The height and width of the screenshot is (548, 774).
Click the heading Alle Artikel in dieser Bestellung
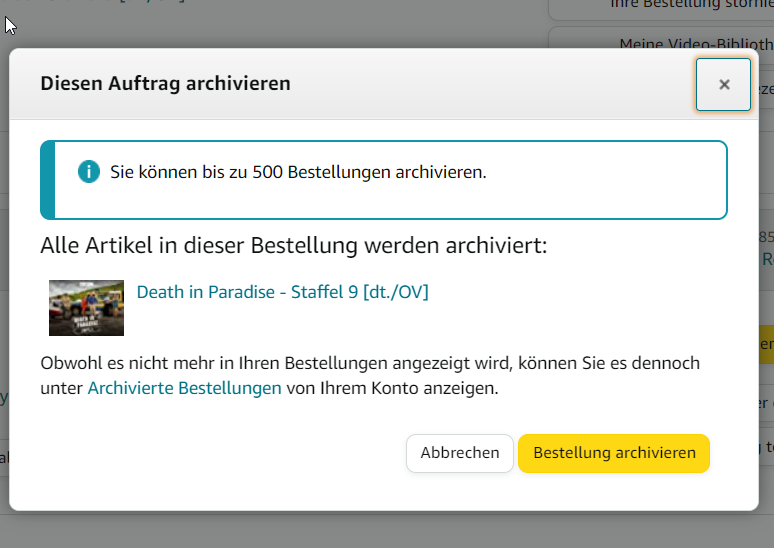click(x=294, y=245)
